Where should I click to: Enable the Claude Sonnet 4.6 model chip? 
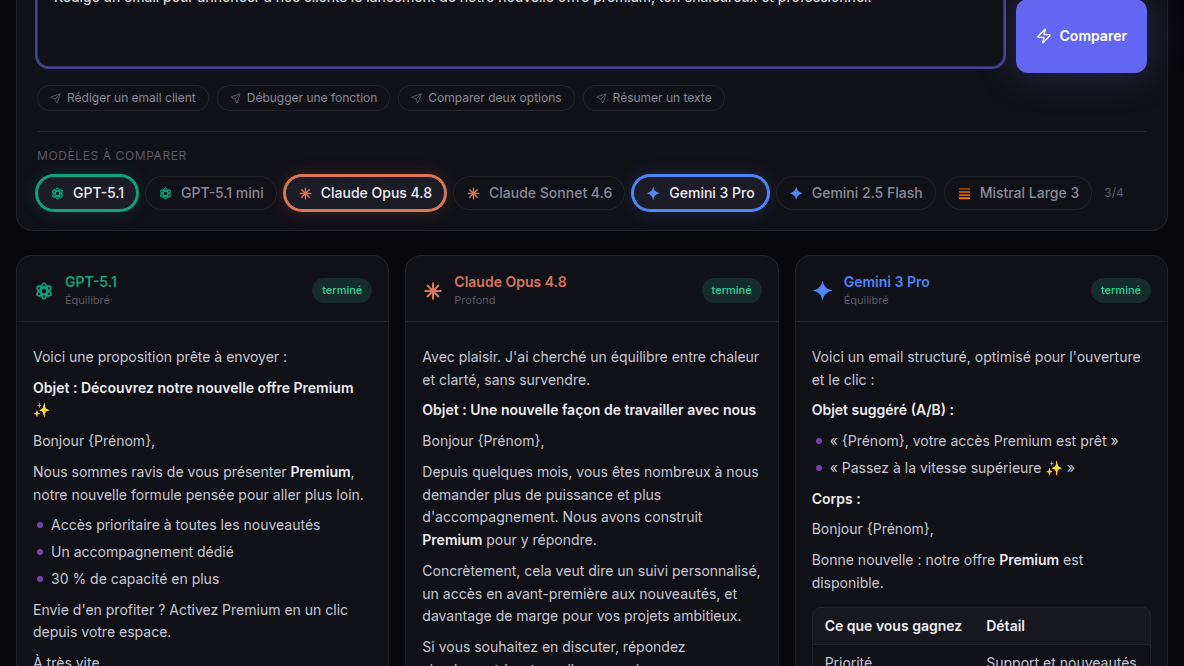tap(539, 193)
